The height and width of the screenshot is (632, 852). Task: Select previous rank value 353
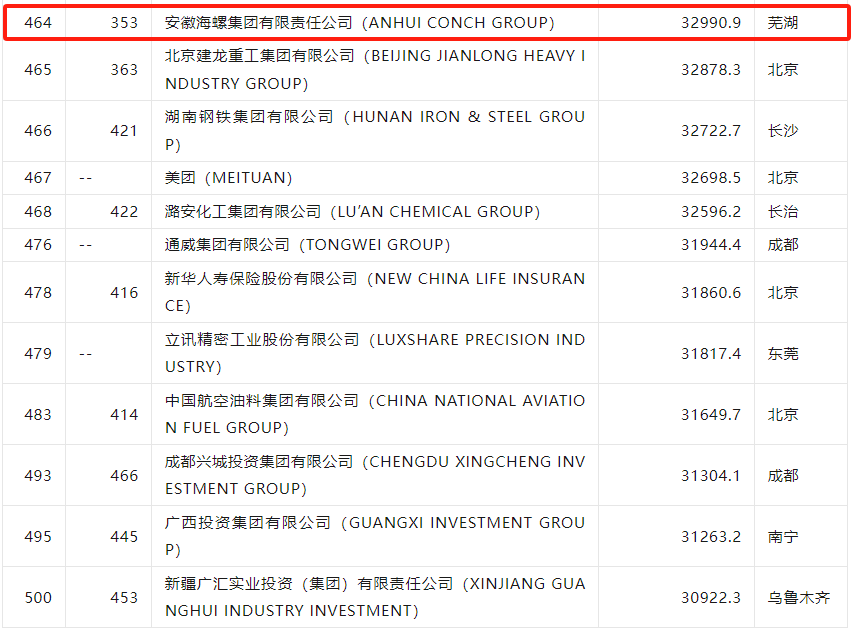124,22
